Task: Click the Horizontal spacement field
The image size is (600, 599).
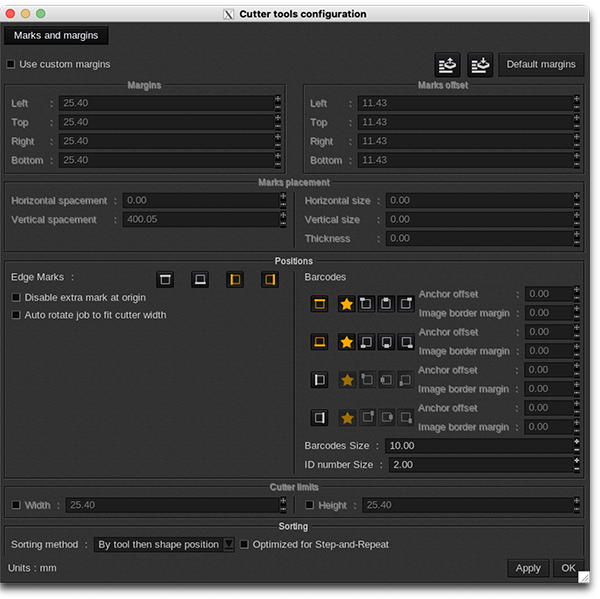Action: pos(201,201)
